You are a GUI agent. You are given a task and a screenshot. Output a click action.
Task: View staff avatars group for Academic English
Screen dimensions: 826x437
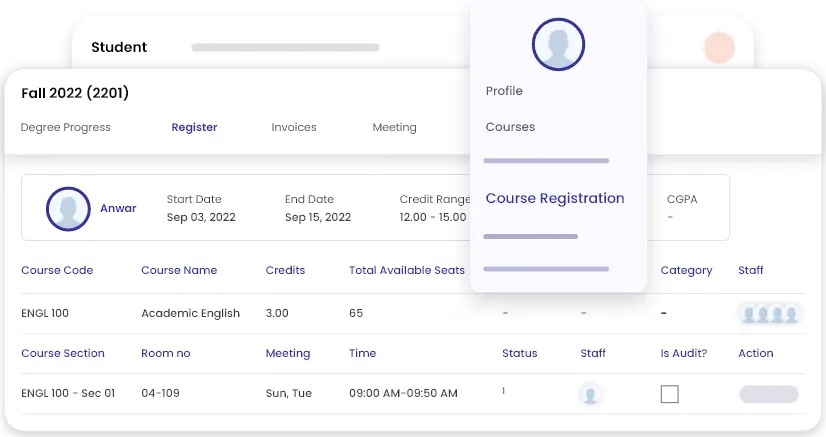pos(770,314)
